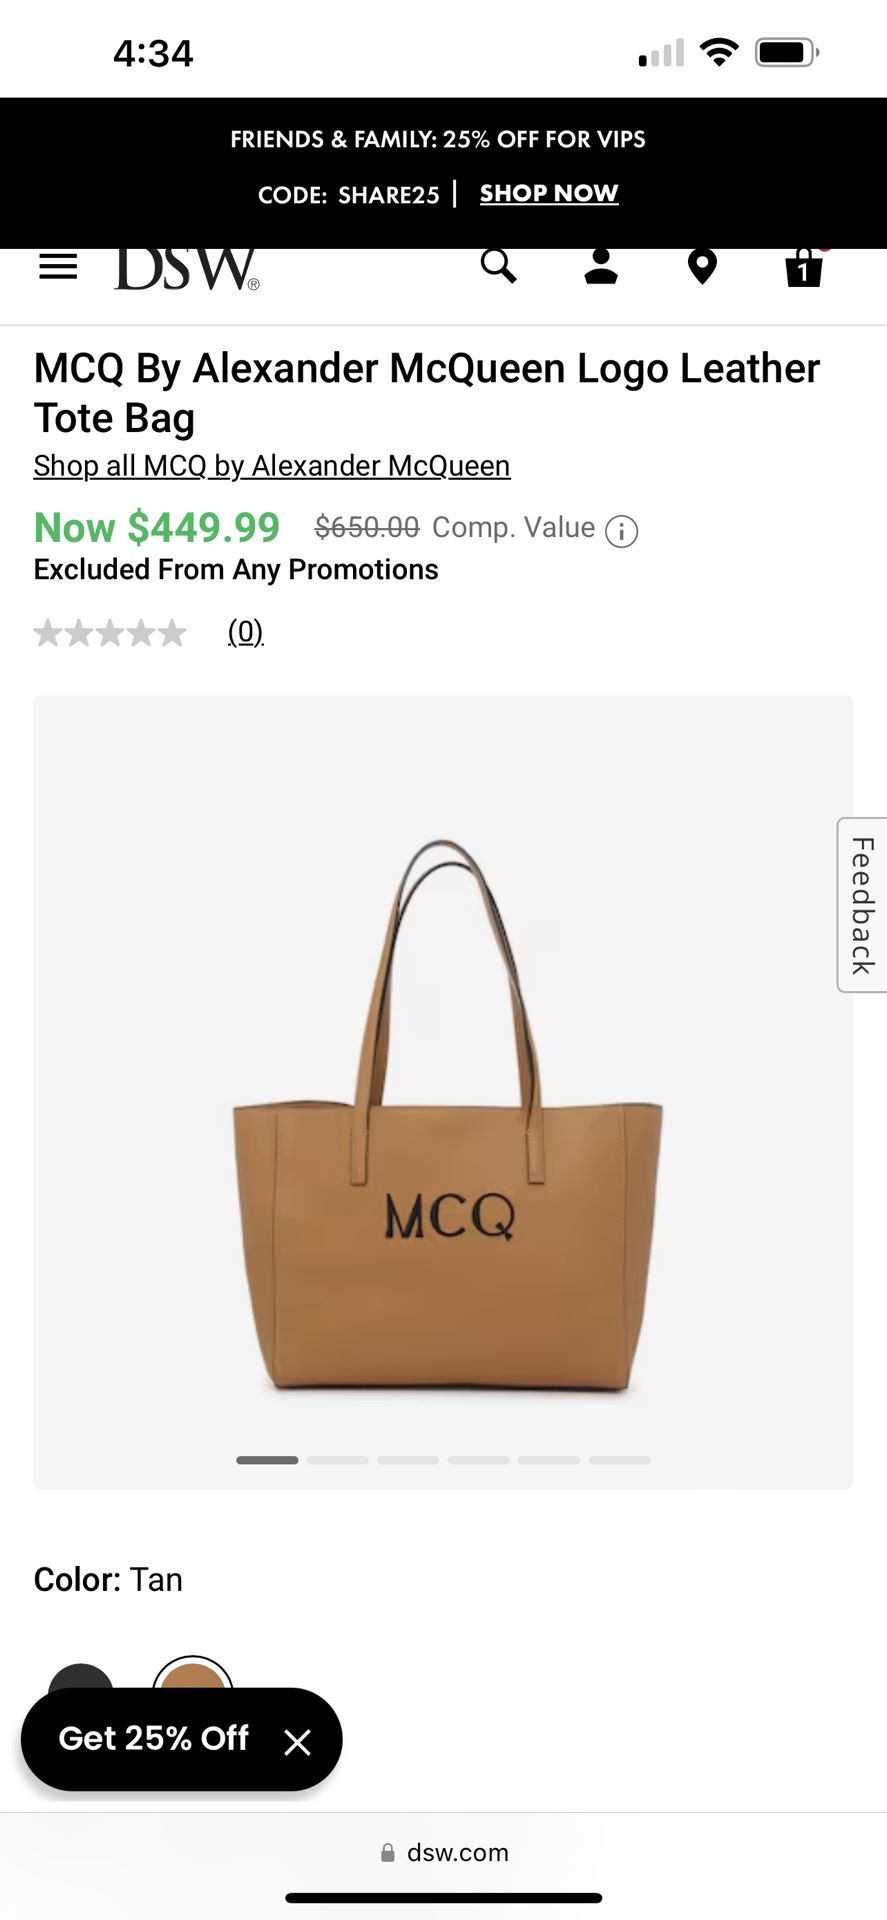Image resolution: width=887 pixels, height=1920 pixels.
Task: Jump to the second product image indicator
Action: point(338,1460)
